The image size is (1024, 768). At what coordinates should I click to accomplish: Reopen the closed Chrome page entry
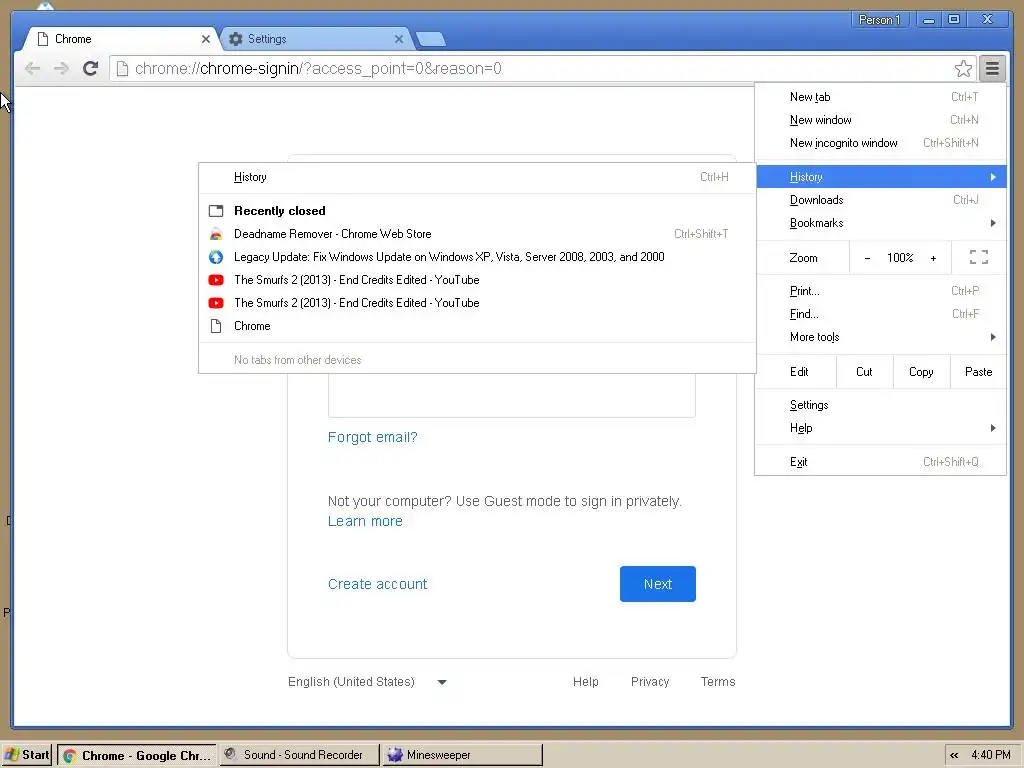tap(477, 326)
